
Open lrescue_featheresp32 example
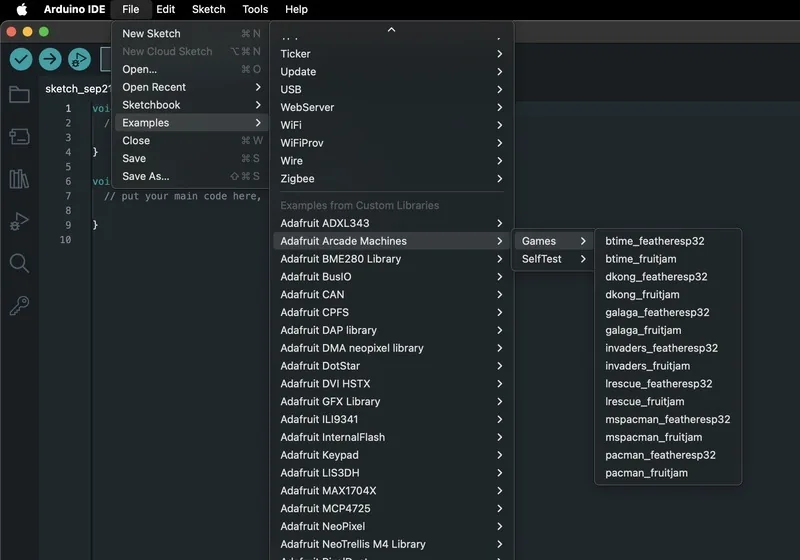668,384
